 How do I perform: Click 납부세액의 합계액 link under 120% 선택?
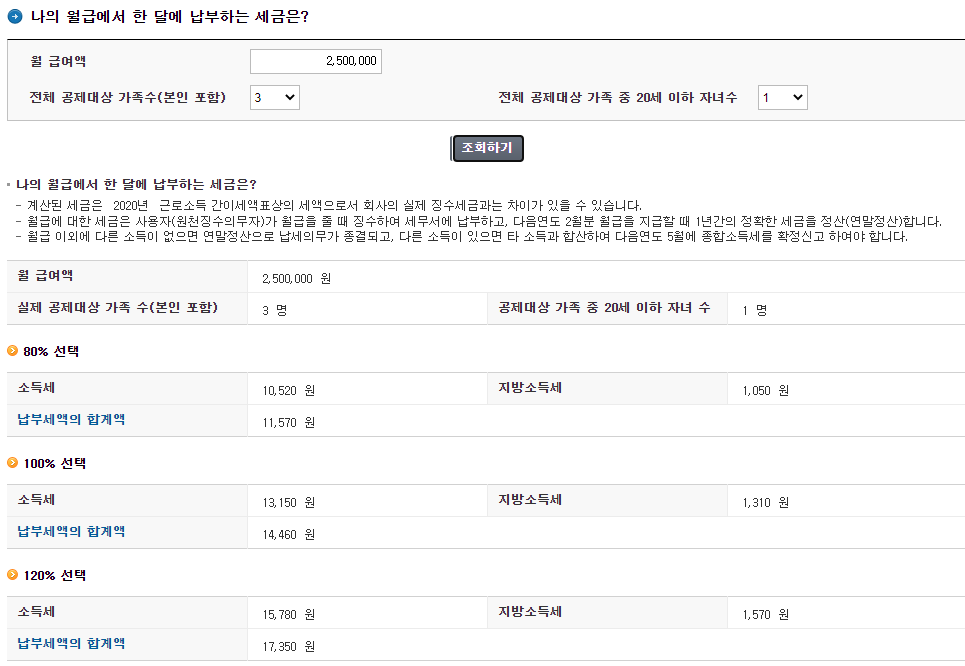tap(71, 644)
